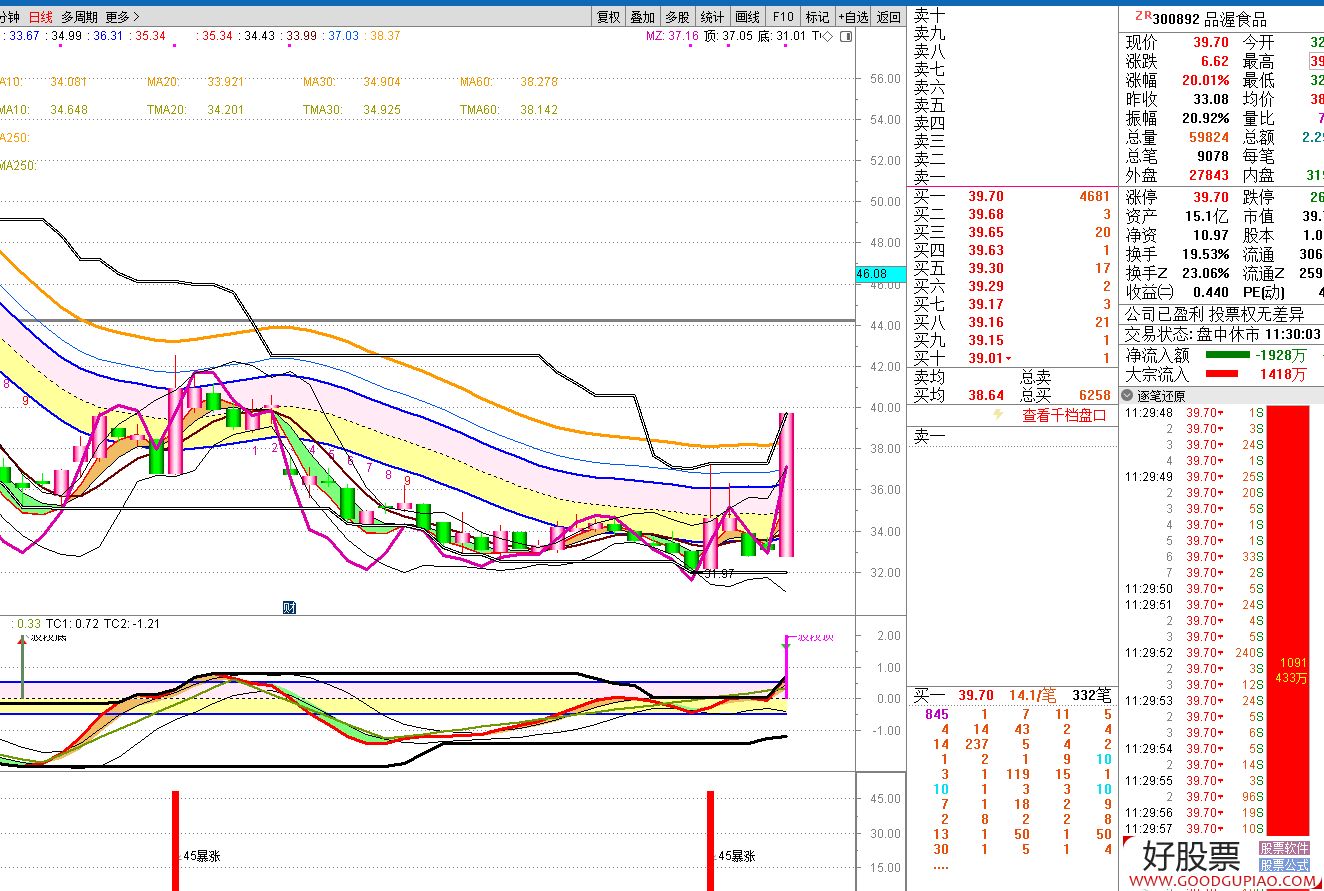
Task: Click the 交易状态 盘中休市 status line
Action: pyautogui.click(x=1221, y=335)
